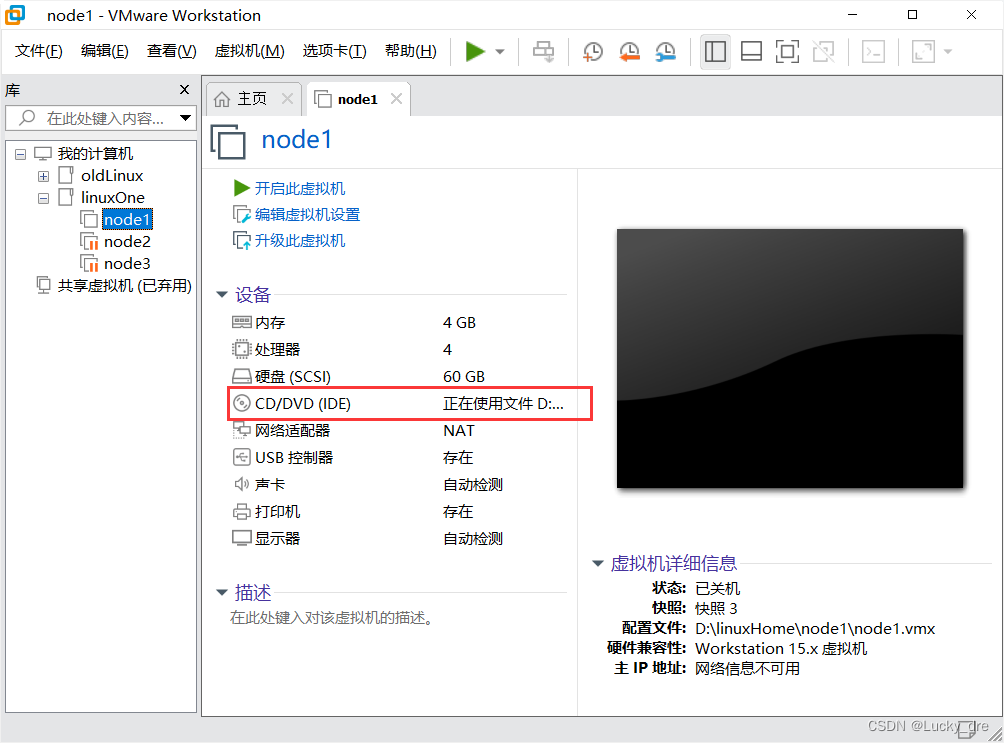
Task: Click the 显示器 display device row
Action: 398,538
